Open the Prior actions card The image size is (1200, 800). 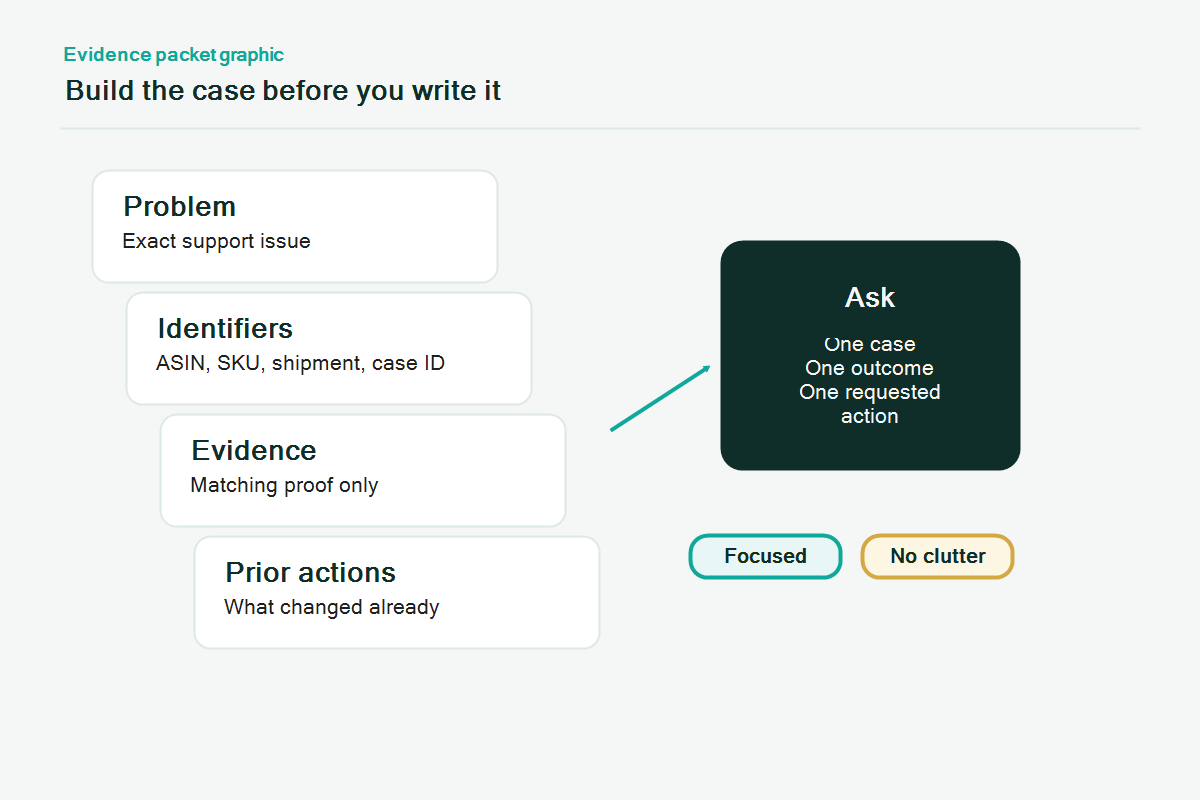point(397,592)
